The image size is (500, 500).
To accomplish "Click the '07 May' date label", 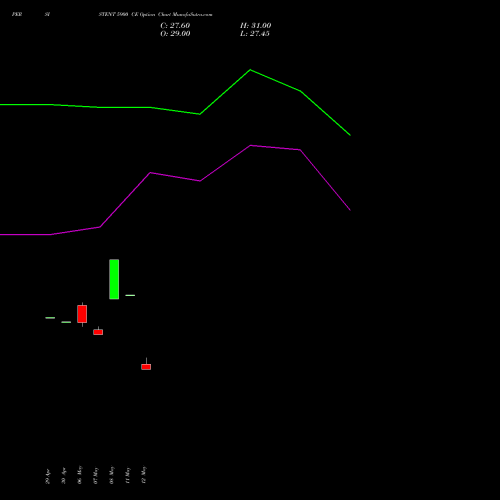I will (96, 475).
